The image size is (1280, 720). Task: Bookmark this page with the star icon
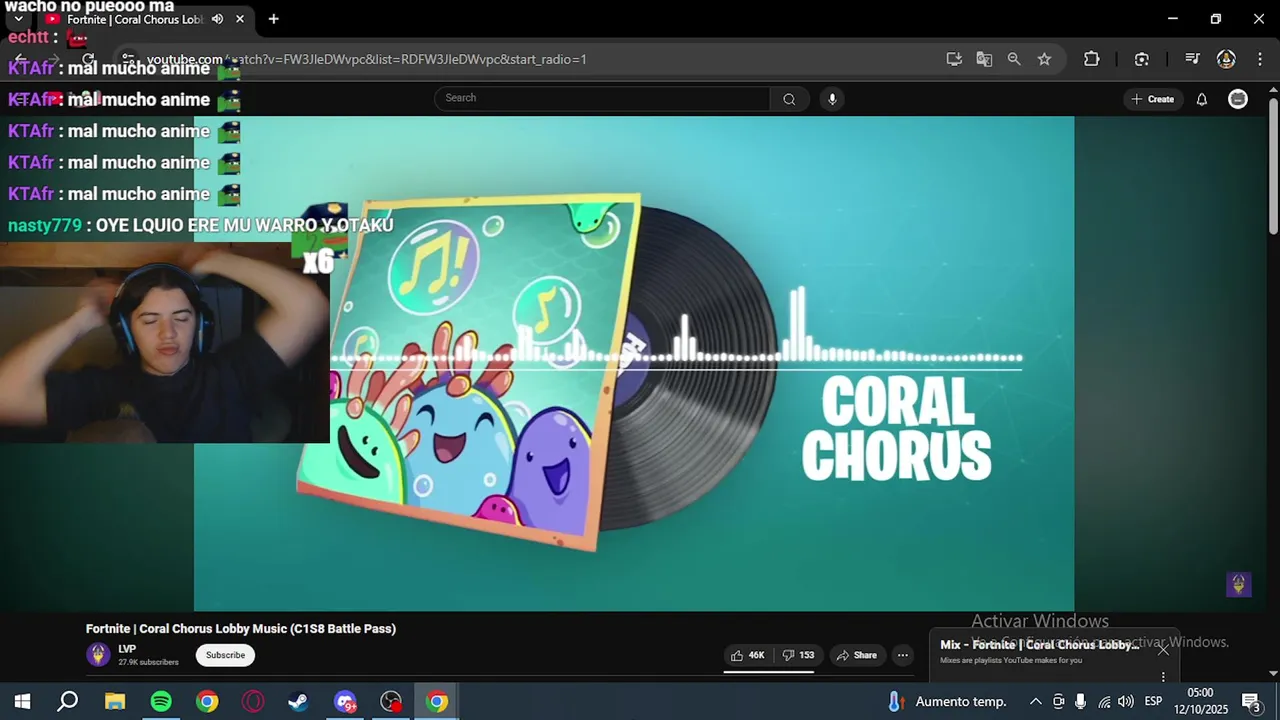tap(1044, 59)
